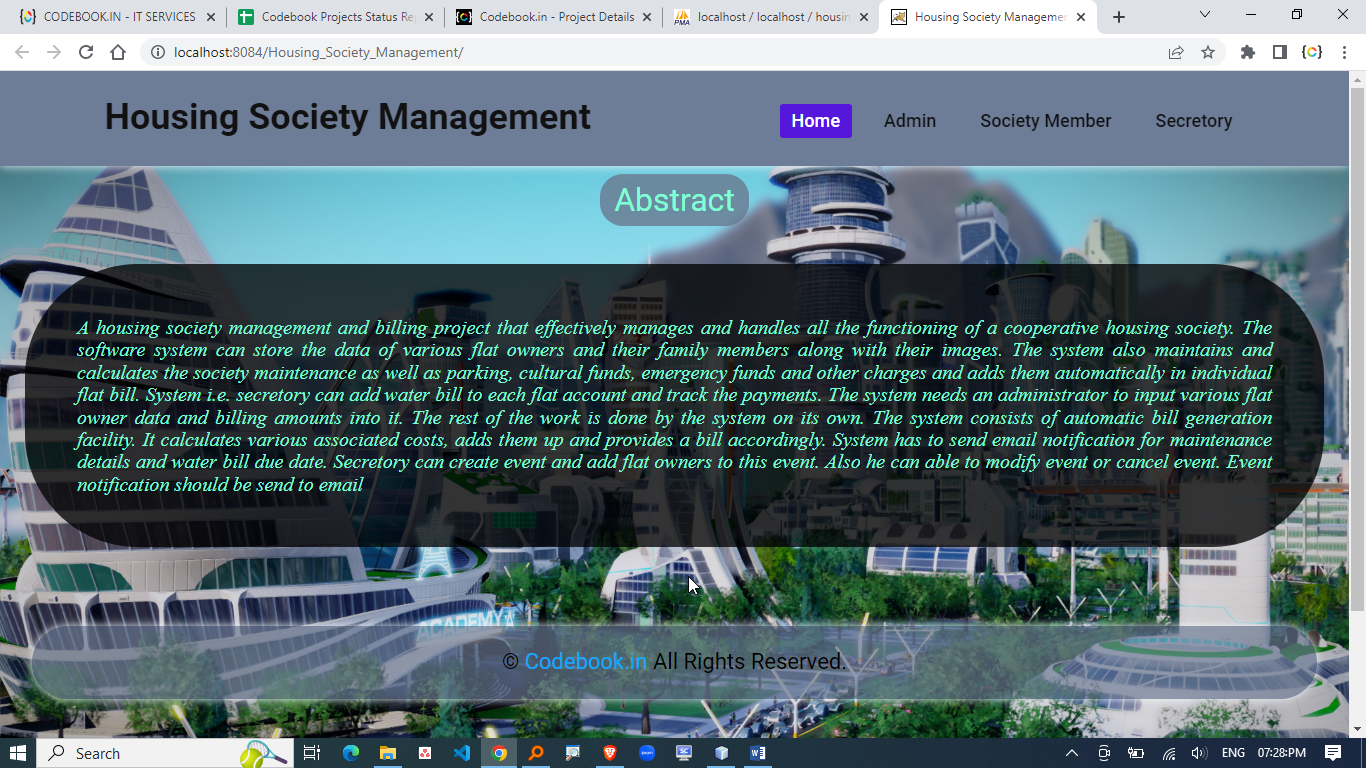Reload the current page
This screenshot has height=768, width=1366.
click(86, 53)
